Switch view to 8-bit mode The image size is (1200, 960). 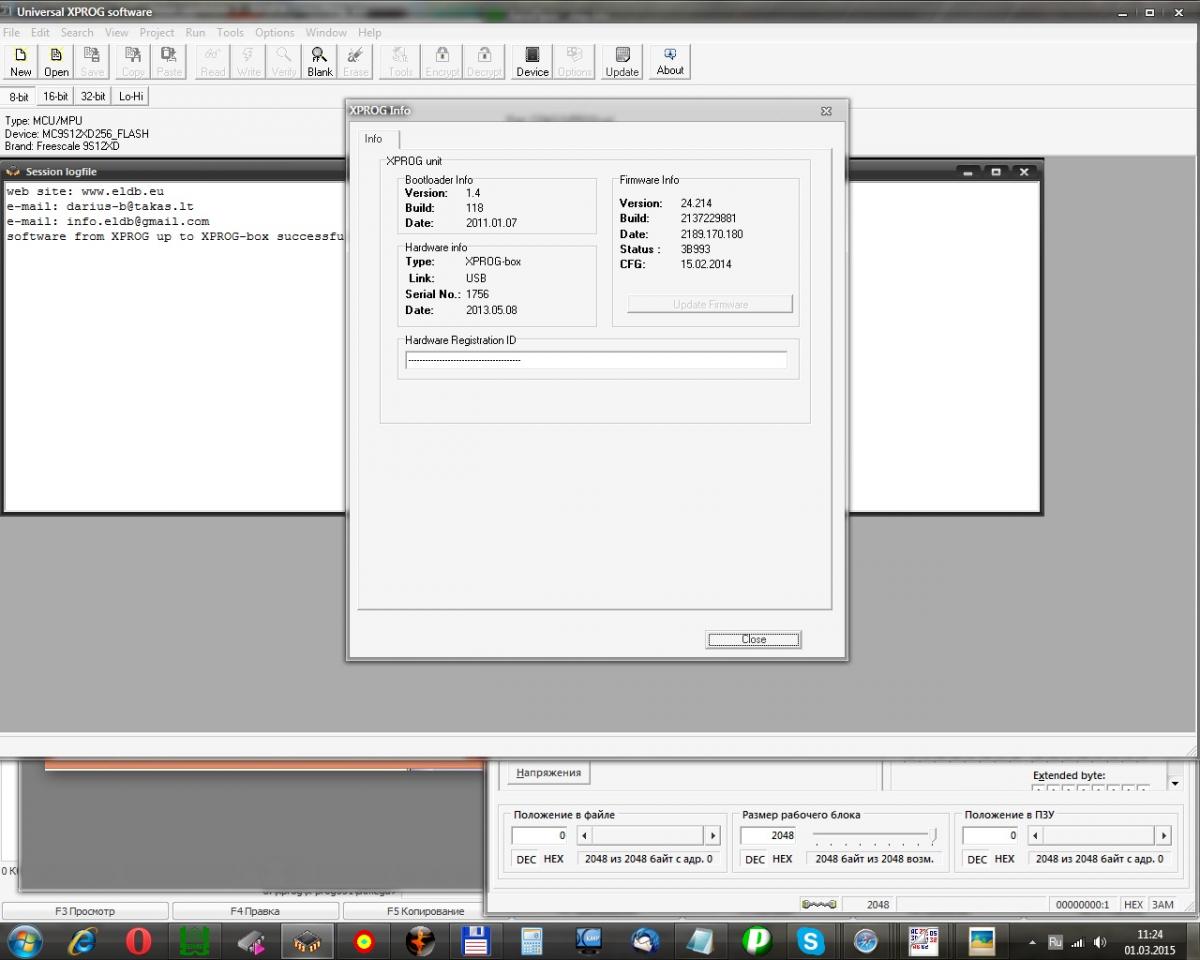point(19,97)
